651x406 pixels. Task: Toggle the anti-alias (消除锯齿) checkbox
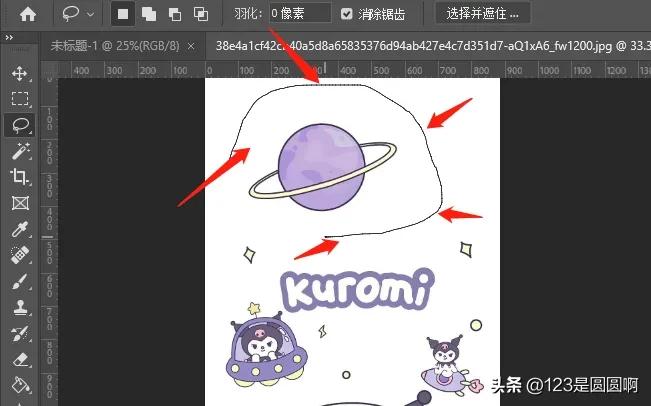pos(346,14)
